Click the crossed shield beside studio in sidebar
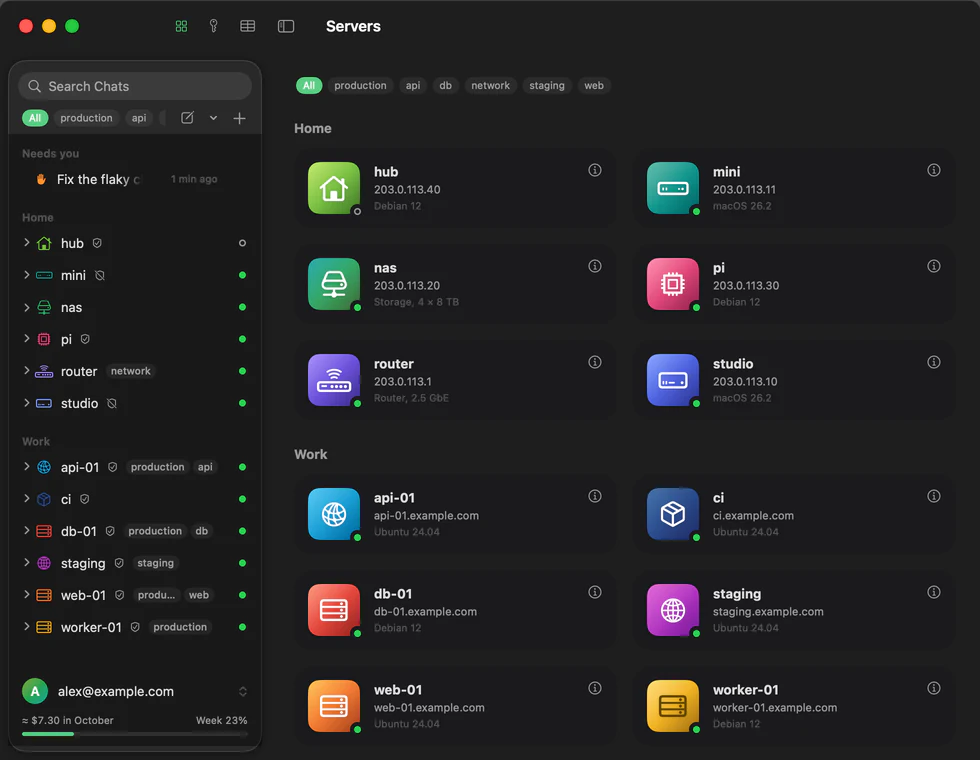Viewport: 980px width, 760px height. (x=112, y=403)
